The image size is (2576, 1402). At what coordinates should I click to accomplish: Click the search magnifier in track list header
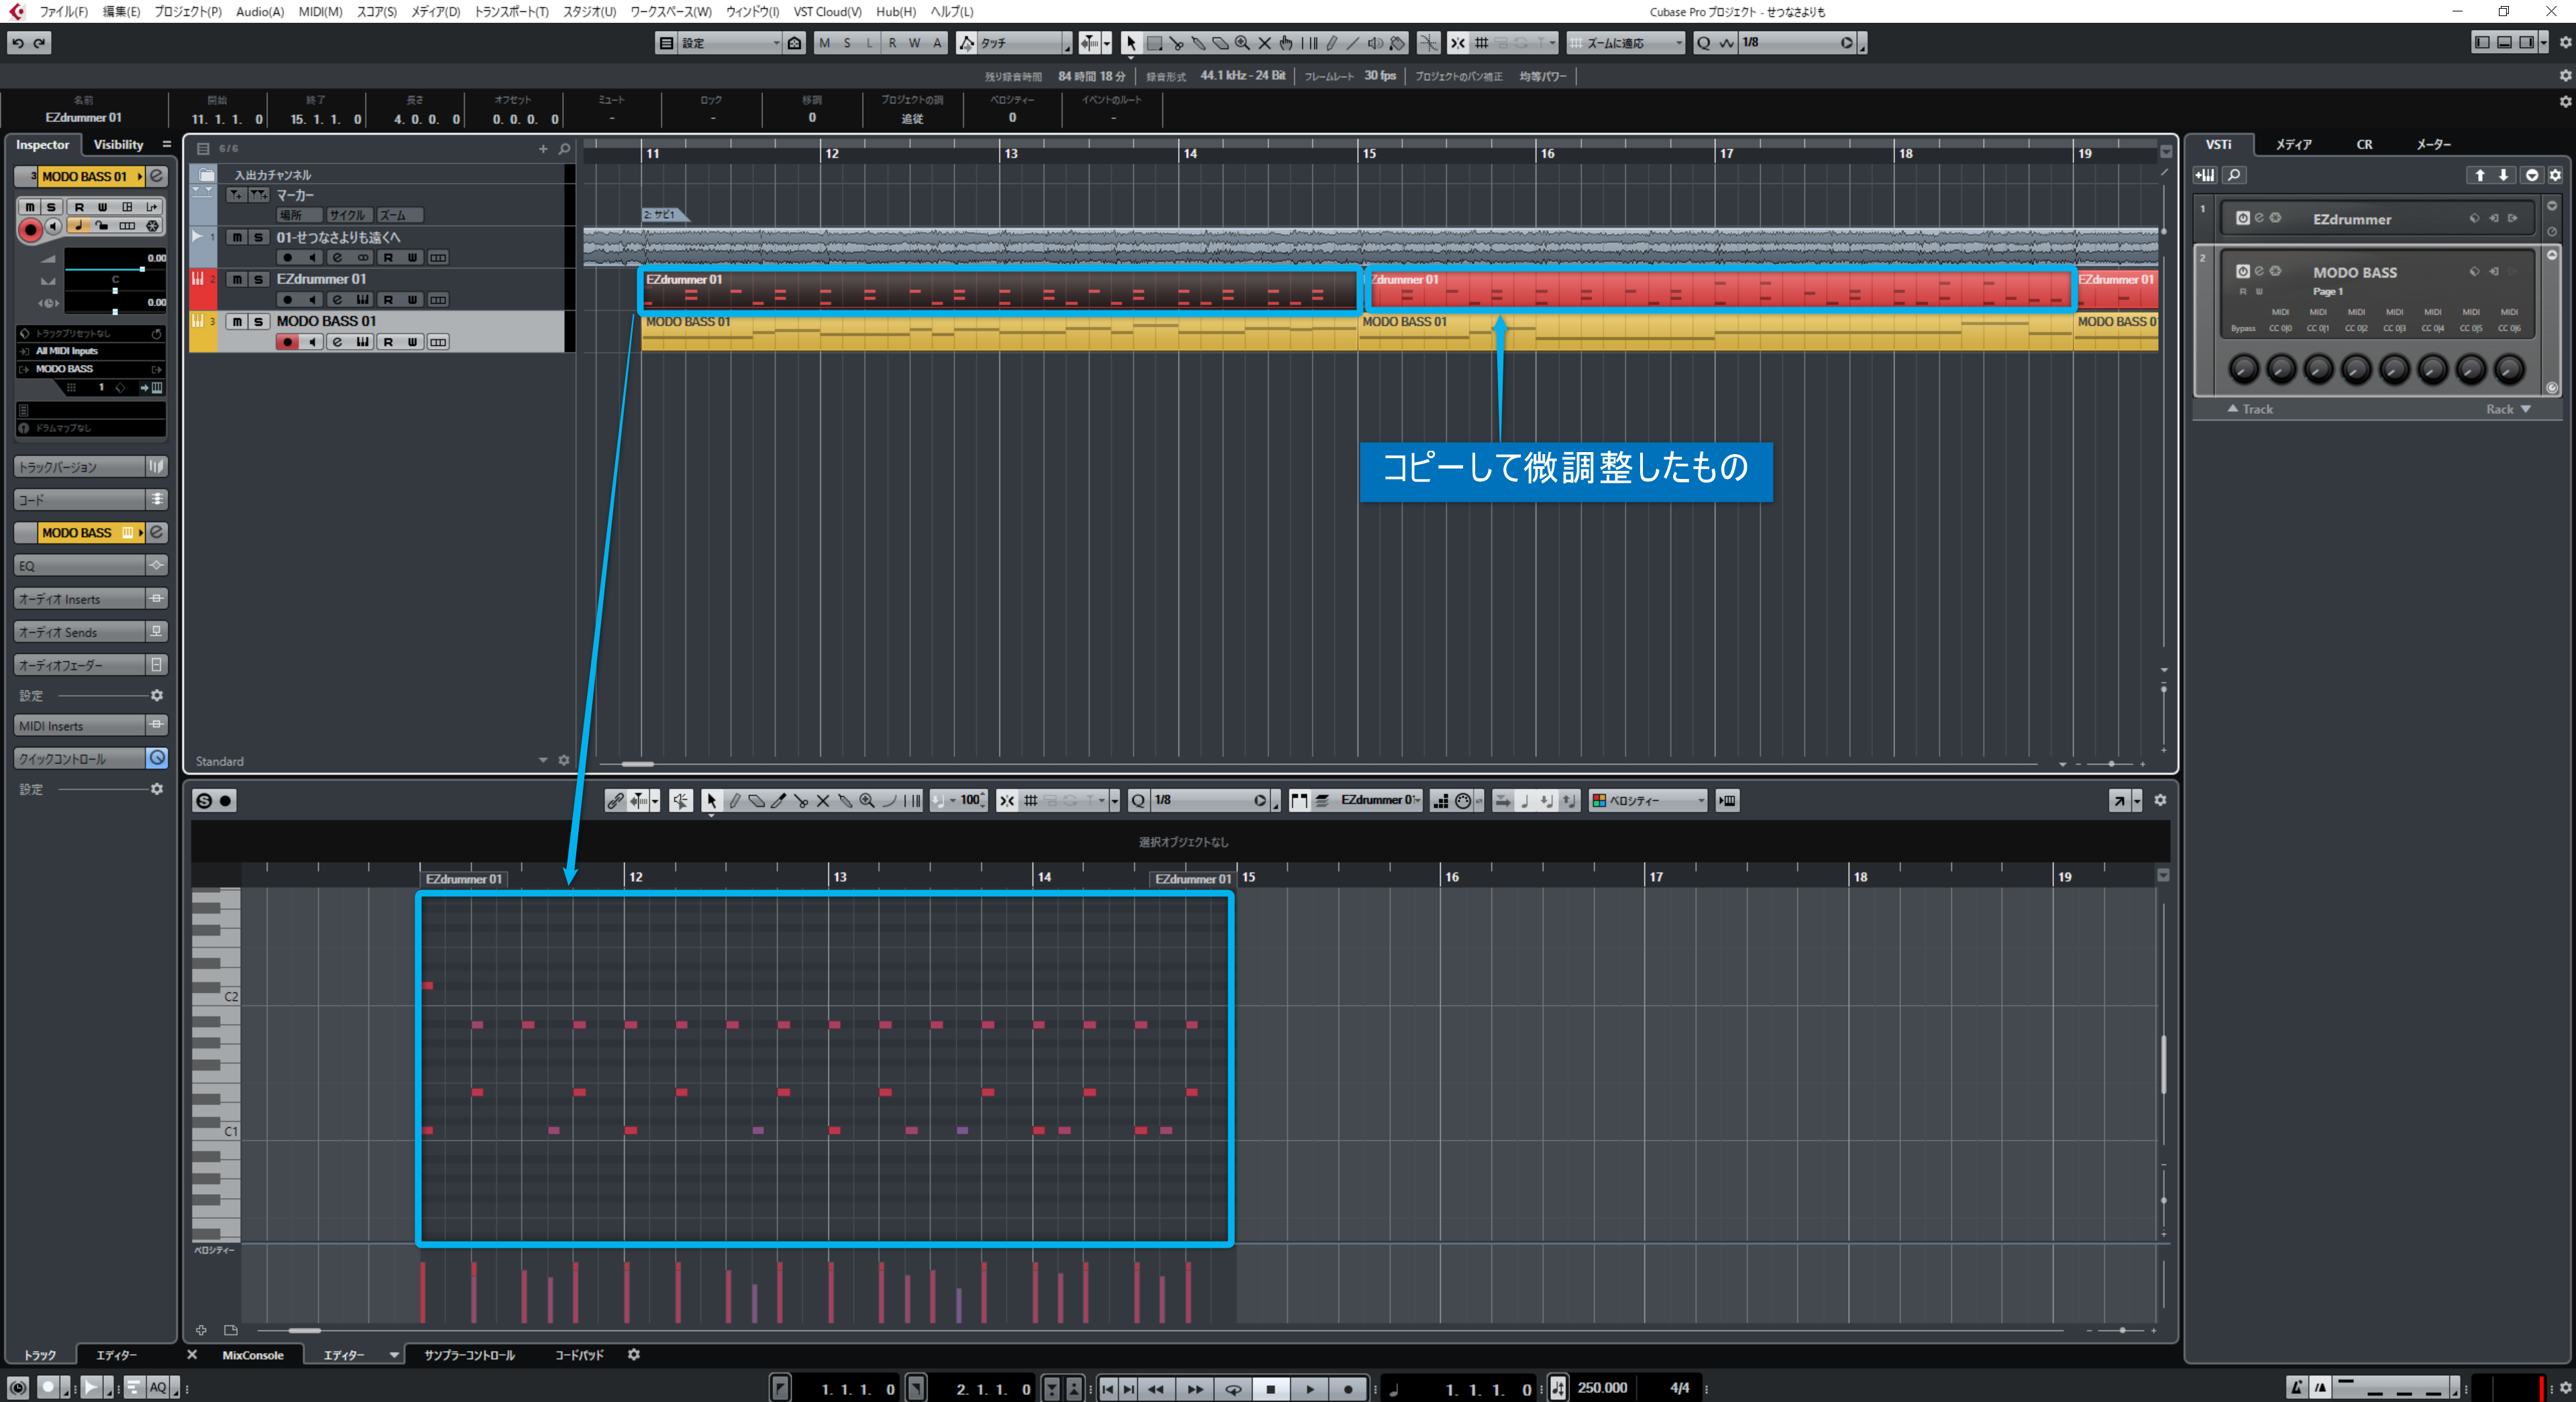pos(564,149)
